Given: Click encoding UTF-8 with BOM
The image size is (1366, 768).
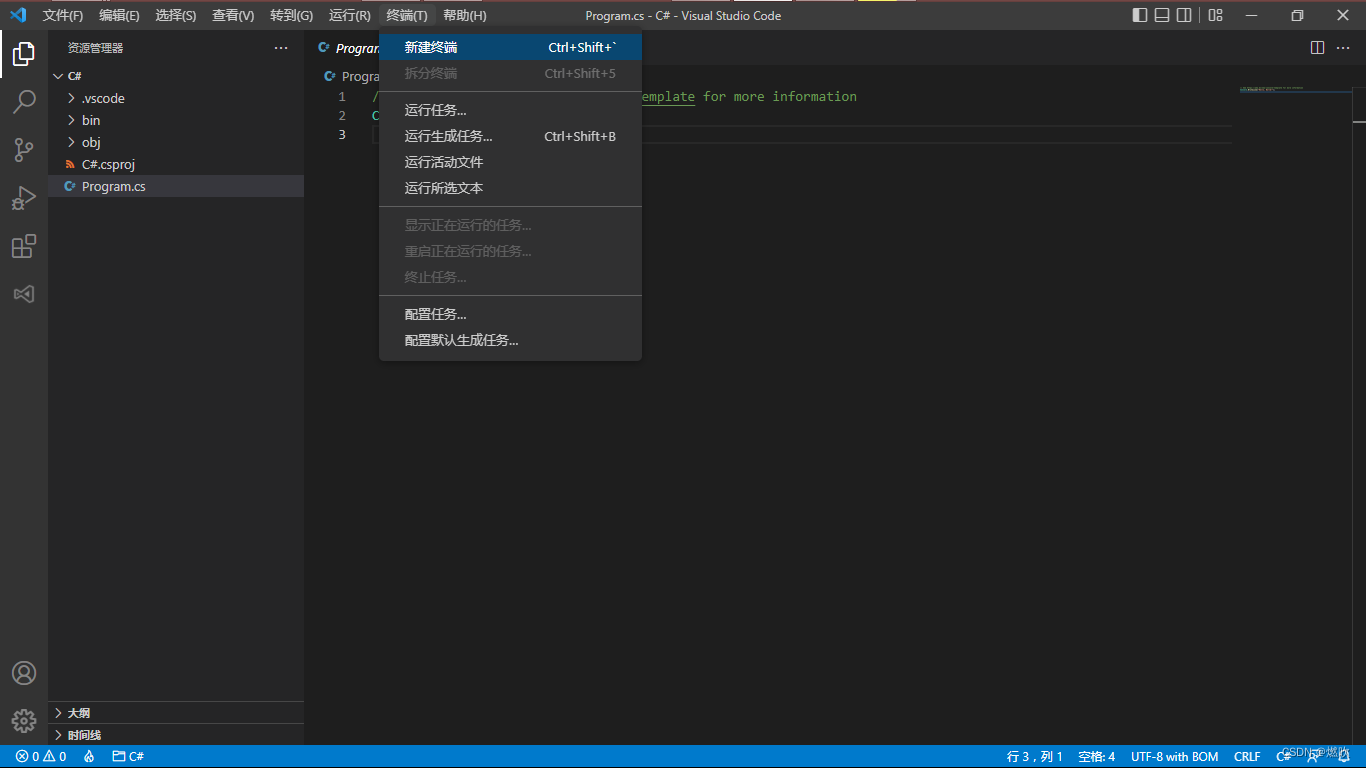Looking at the screenshot, I should click(1174, 757).
